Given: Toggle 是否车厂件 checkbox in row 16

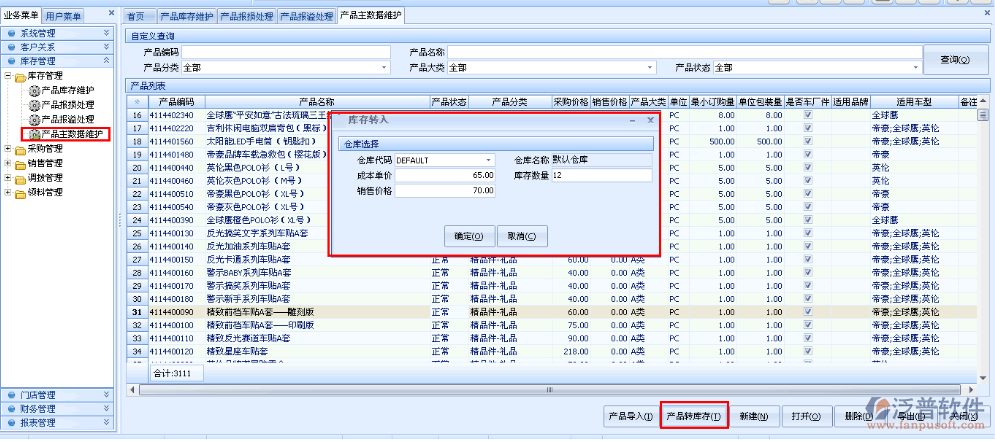Looking at the screenshot, I should tap(808, 115).
